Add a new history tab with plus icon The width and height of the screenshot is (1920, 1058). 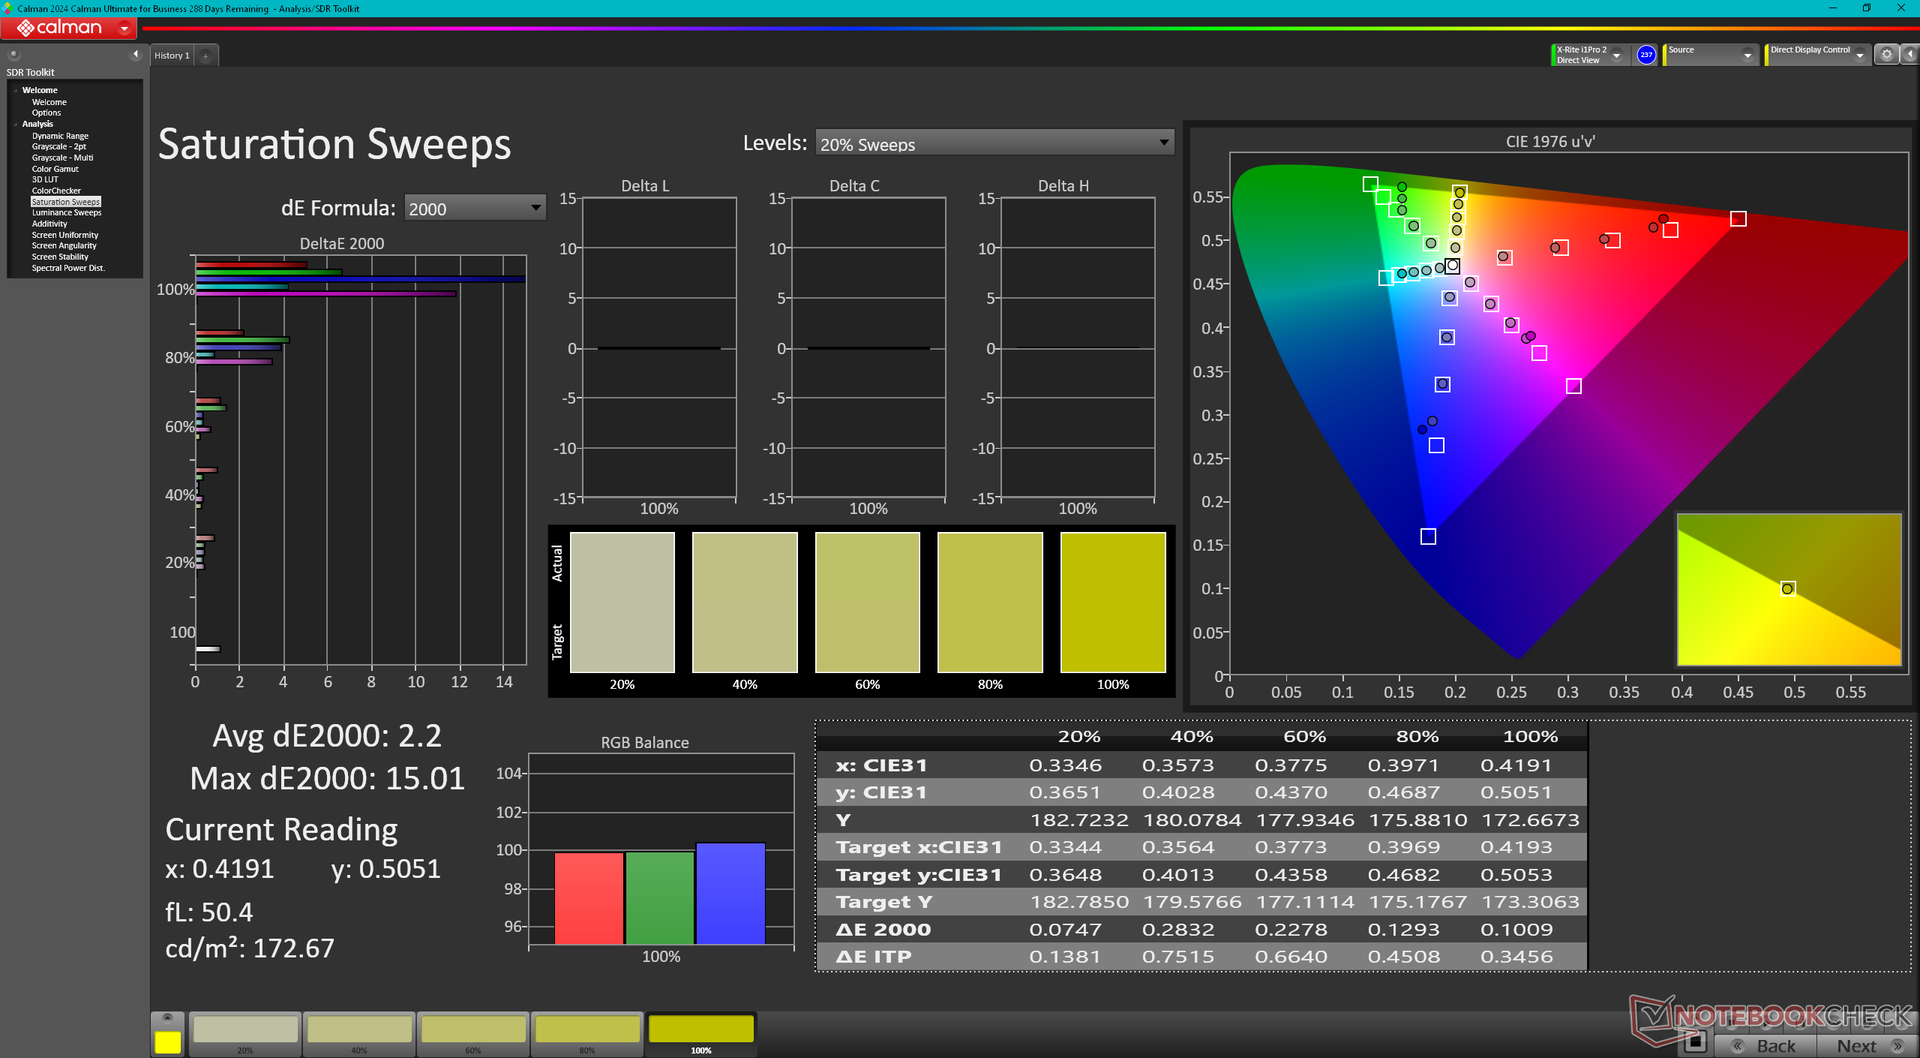pos(205,56)
